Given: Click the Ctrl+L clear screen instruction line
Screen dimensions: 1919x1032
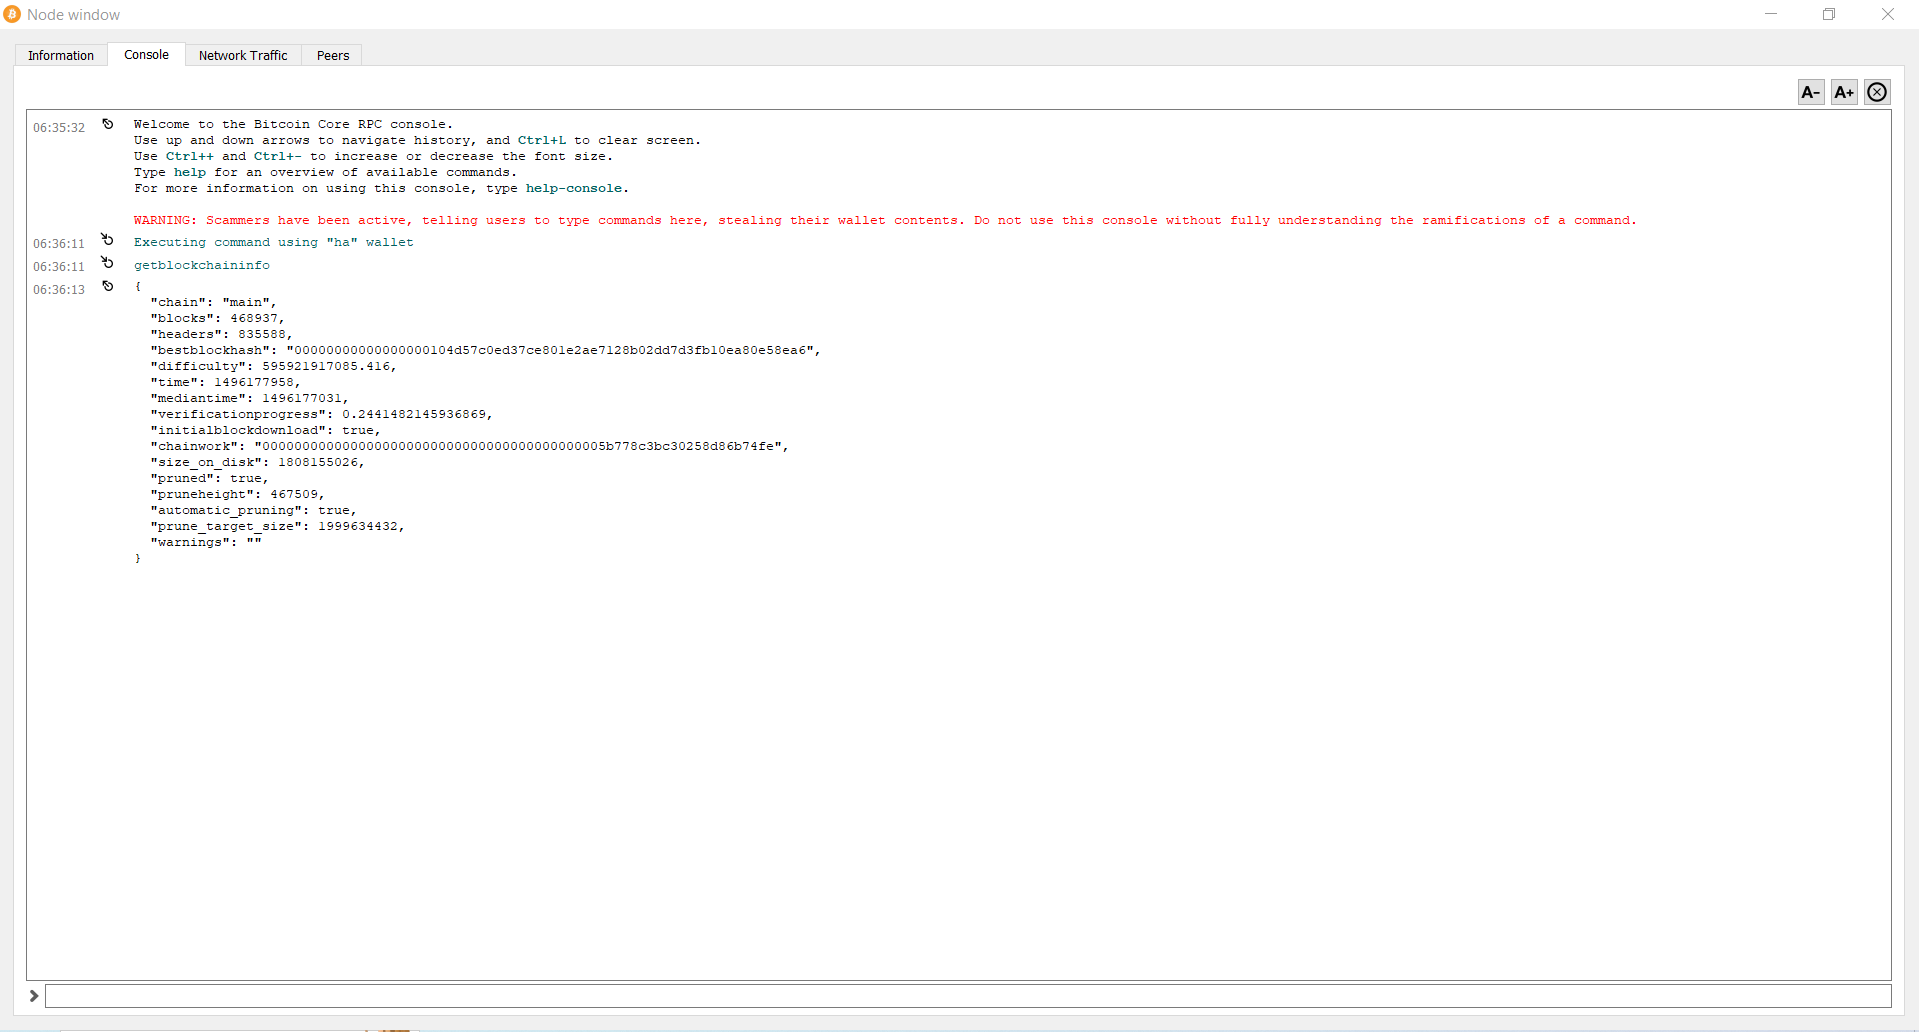Looking at the screenshot, I should click(x=417, y=140).
